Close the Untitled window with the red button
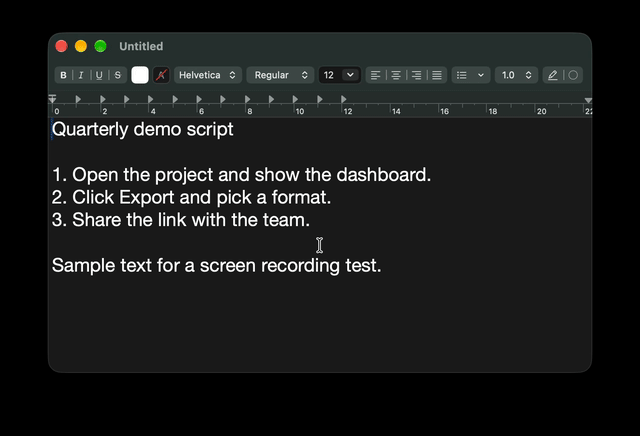Image resolution: width=640 pixels, height=436 pixels. 62,46
